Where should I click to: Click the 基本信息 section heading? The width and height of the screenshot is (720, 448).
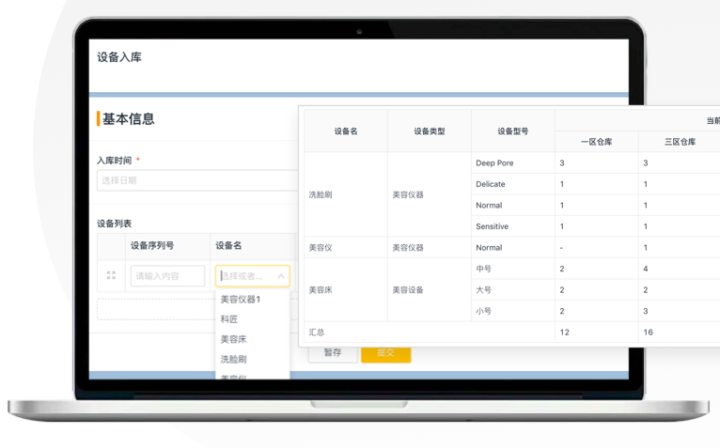[x=128, y=119]
